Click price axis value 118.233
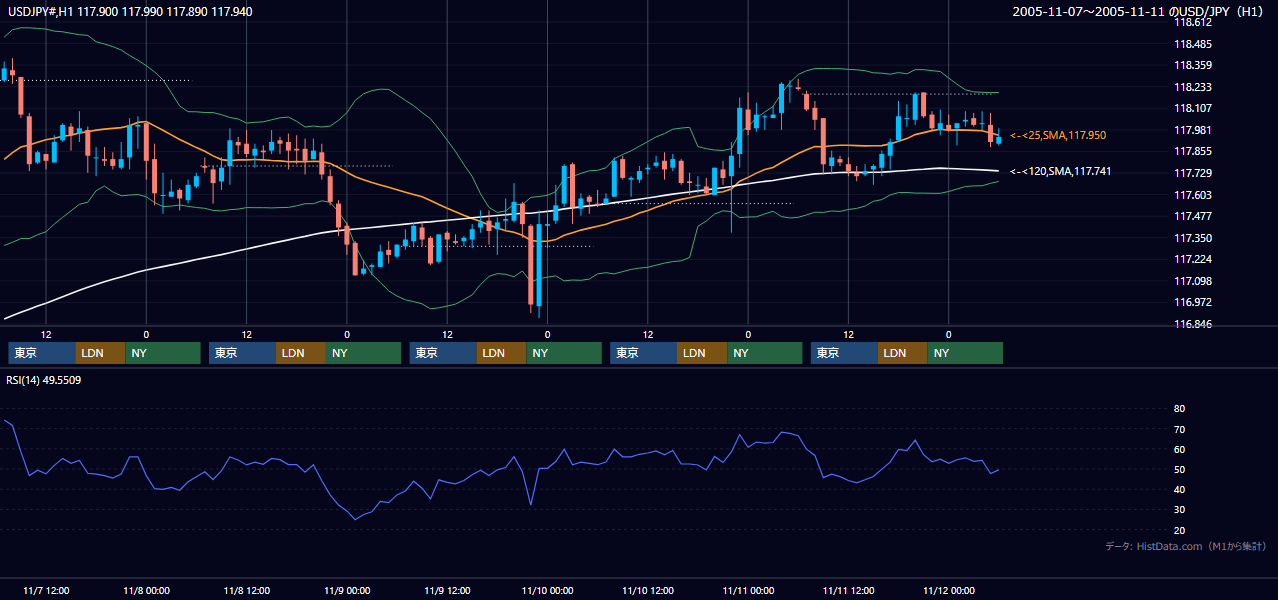The height and width of the screenshot is (600, 1278). click(x=1192, y=87)
